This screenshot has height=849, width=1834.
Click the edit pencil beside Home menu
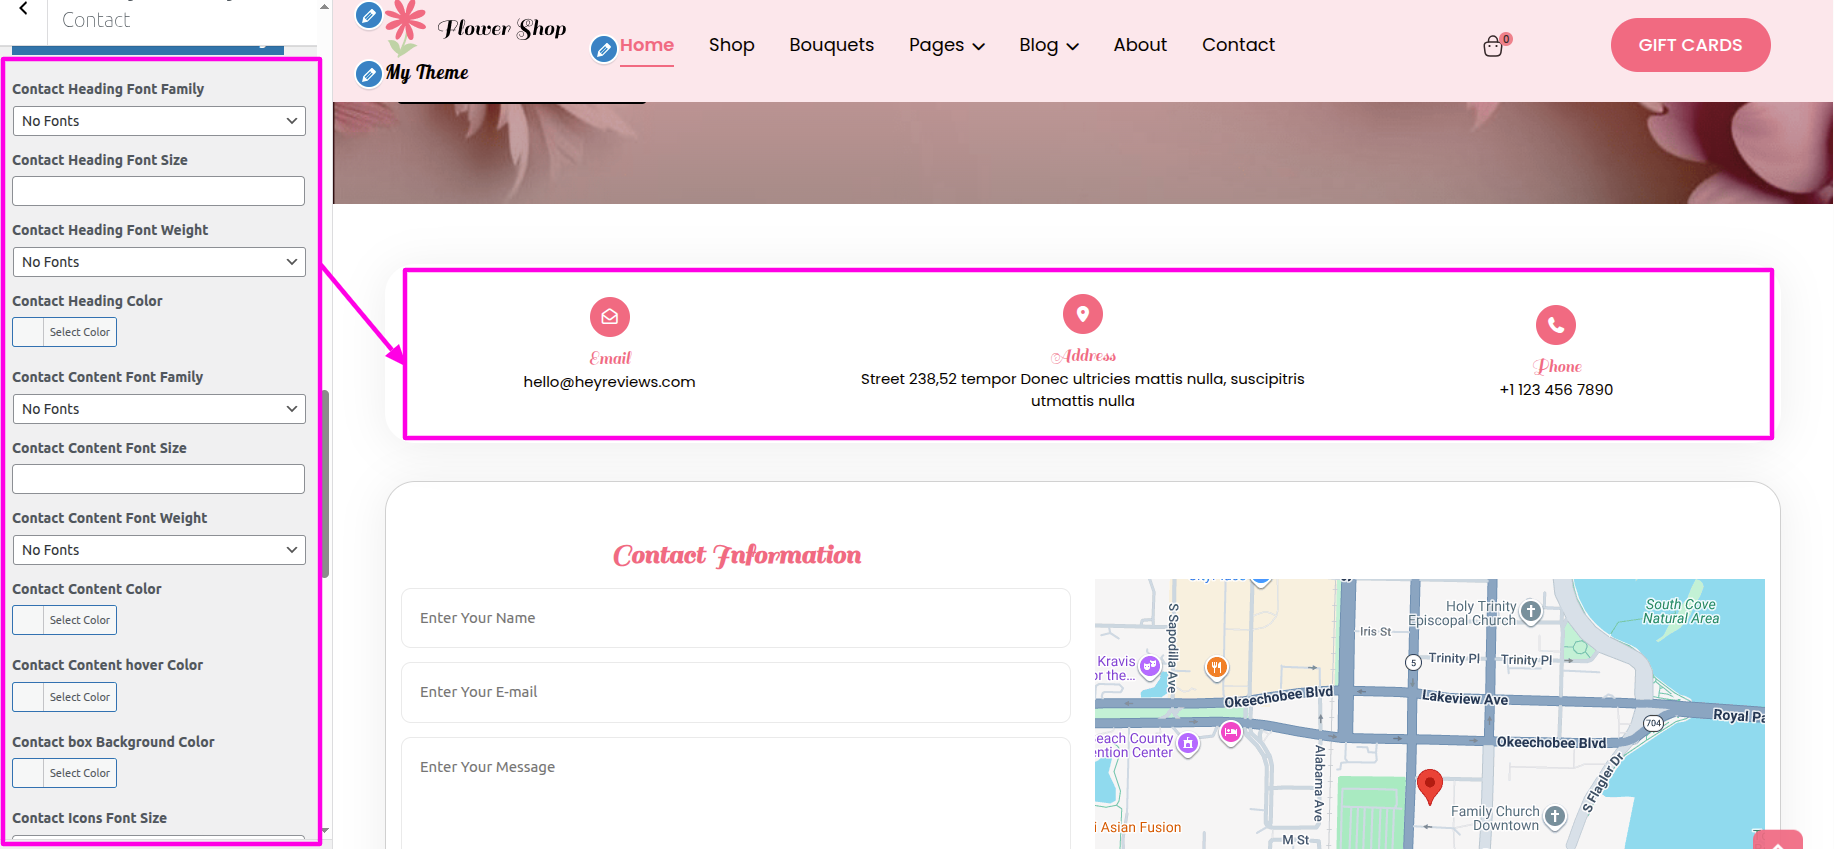tap(603, 48)
